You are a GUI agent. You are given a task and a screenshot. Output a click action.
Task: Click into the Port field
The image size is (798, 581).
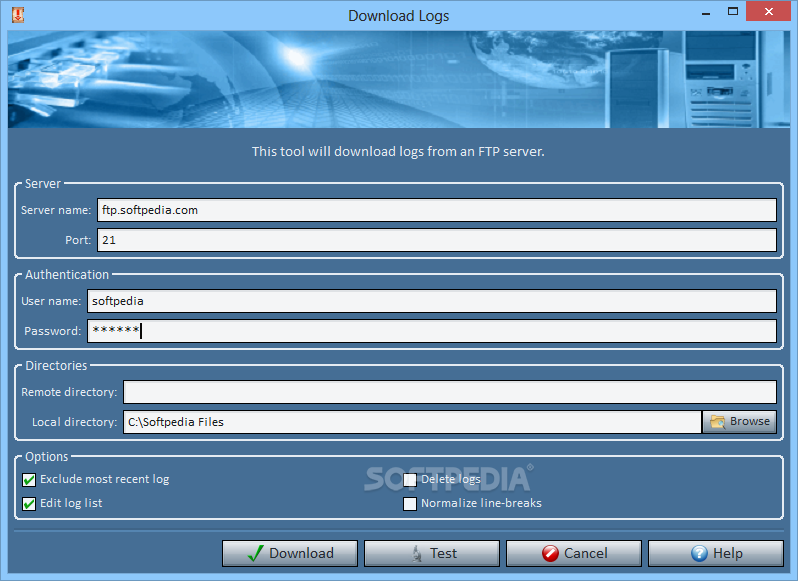pyautogui.click(x=437, y=240)
